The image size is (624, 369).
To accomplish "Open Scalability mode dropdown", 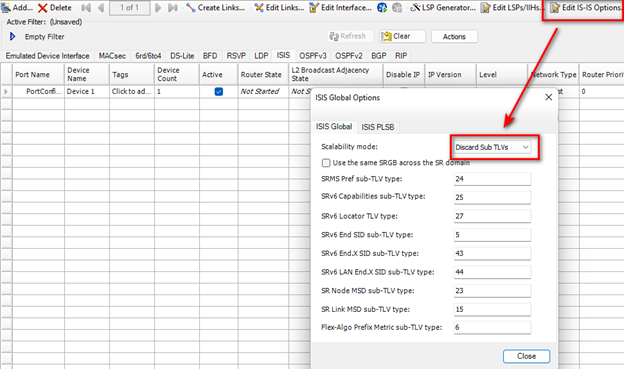I will pos(492,147).
